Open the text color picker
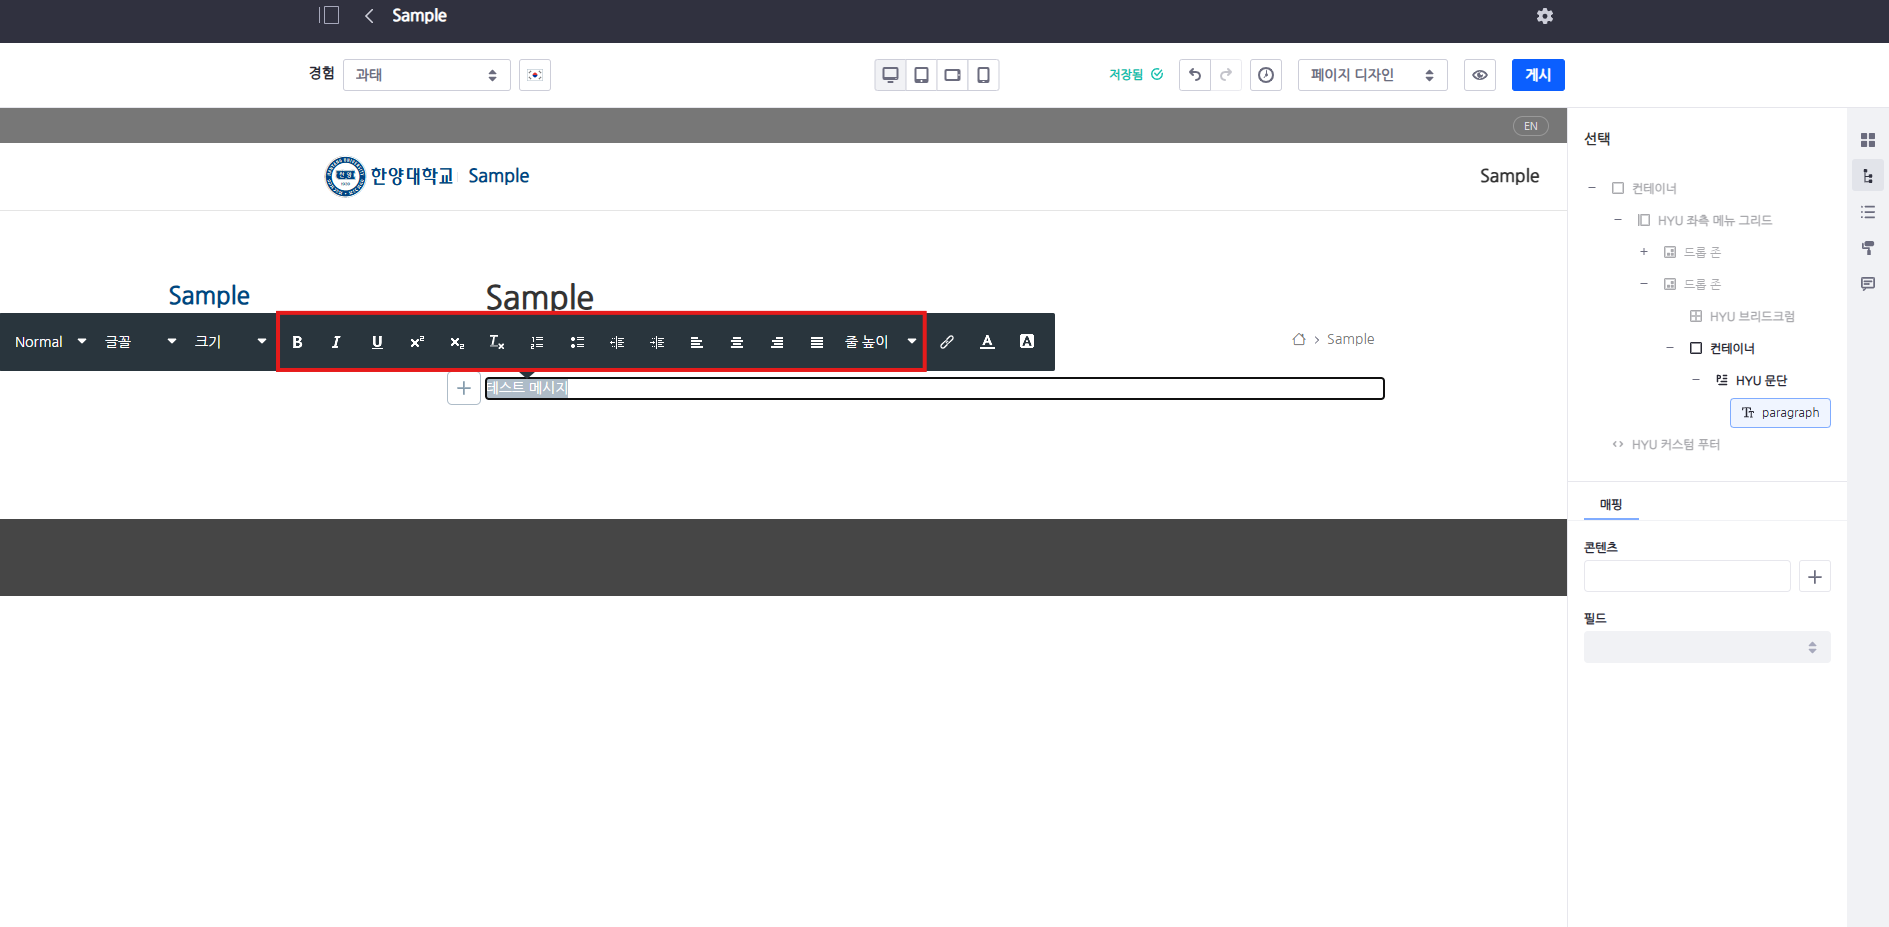 [987, 342]
